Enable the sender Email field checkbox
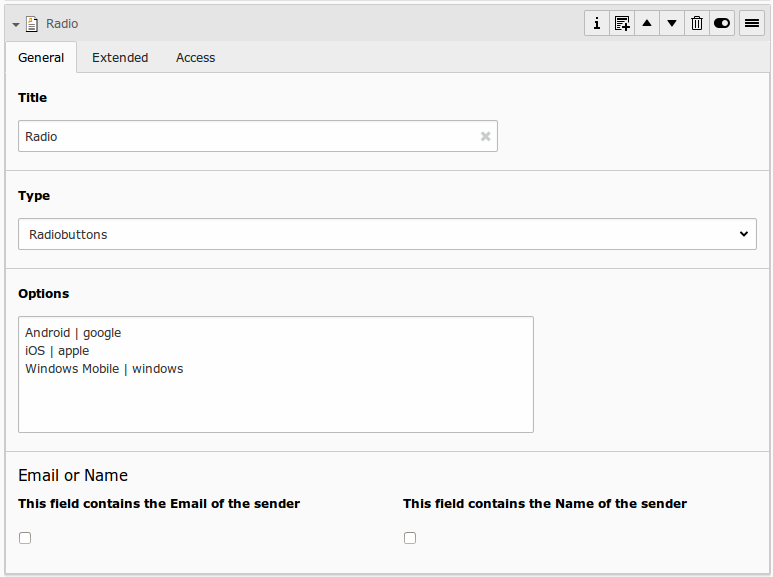The width and height of the screenshot is (773, 577). (x=25, y=538)
